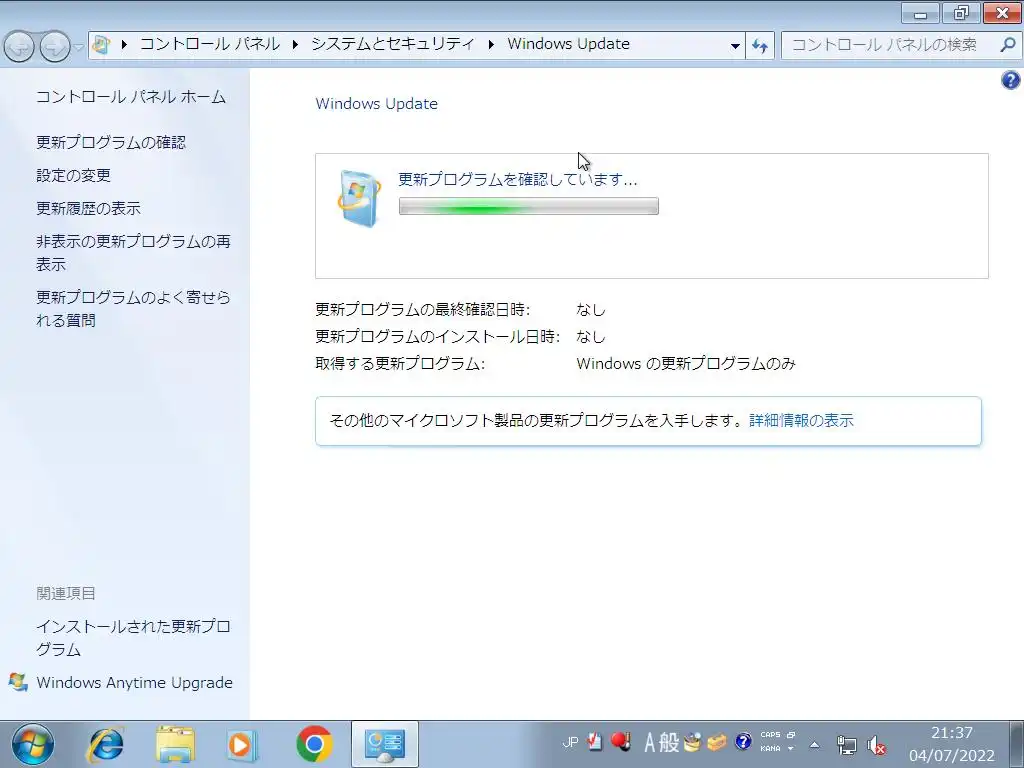Click 詳細情報の表示 link
Image resolution: width=1024 pixels, height=768 pixels.
coord(801,421)
